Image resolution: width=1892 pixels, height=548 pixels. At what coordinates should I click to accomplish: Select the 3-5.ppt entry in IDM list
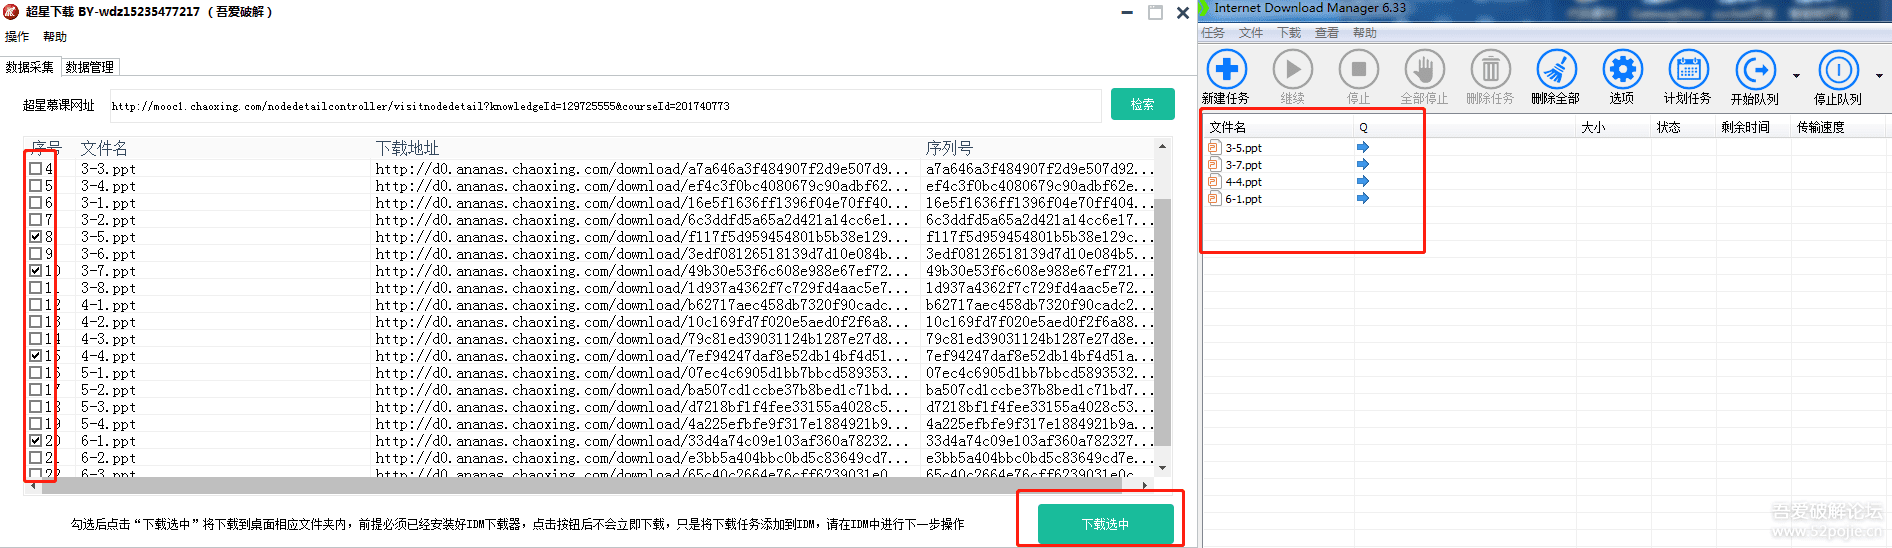pyautogui.click(x=1244, y=148)
